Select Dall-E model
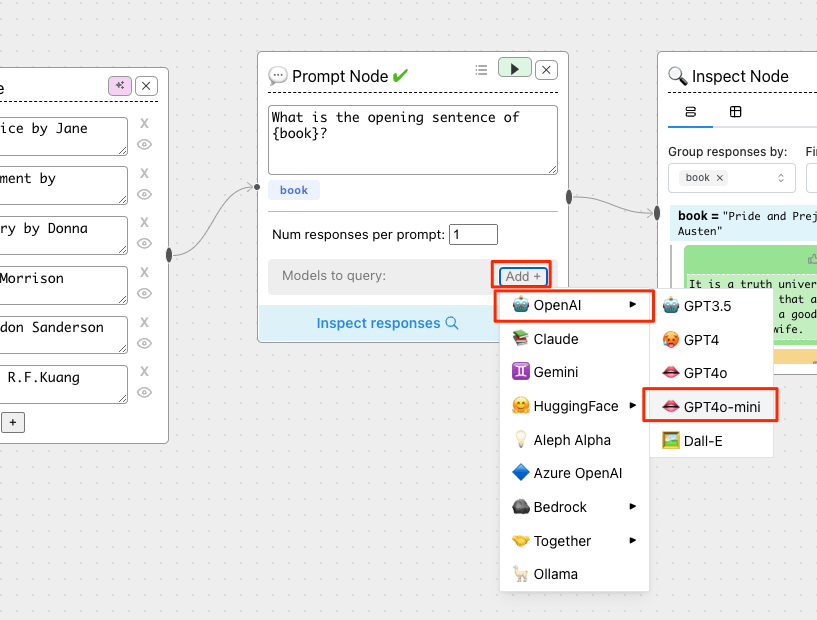Image resolution: width=817 pixels, height=620 pixels. 711,441
